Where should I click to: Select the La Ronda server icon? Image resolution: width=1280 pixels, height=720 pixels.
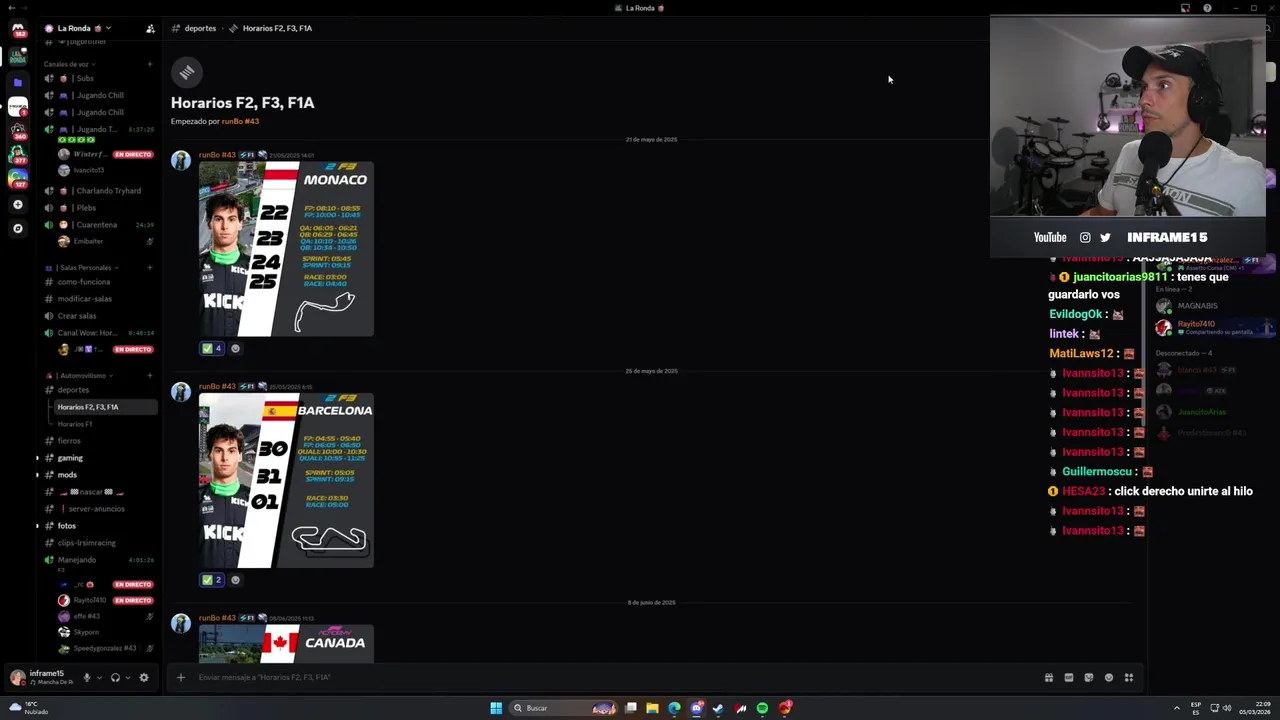point(17,57)
